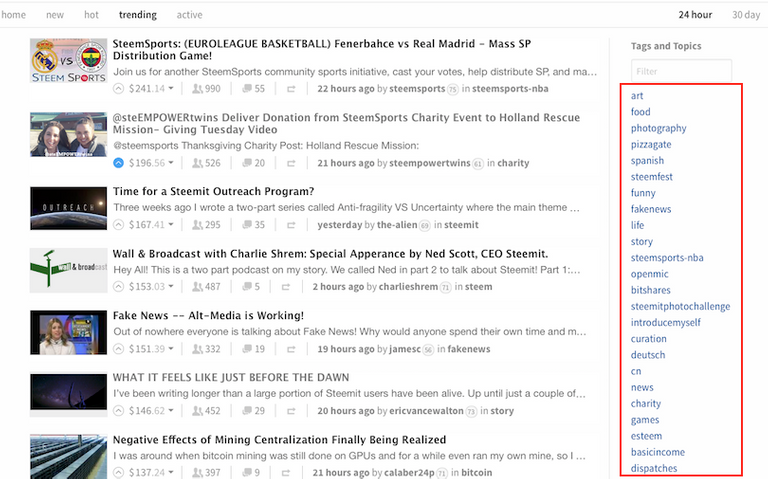The width and height of the screenshot is (768, 479).
Task: Resteem the Mining Centralization post
Action: 286,473
